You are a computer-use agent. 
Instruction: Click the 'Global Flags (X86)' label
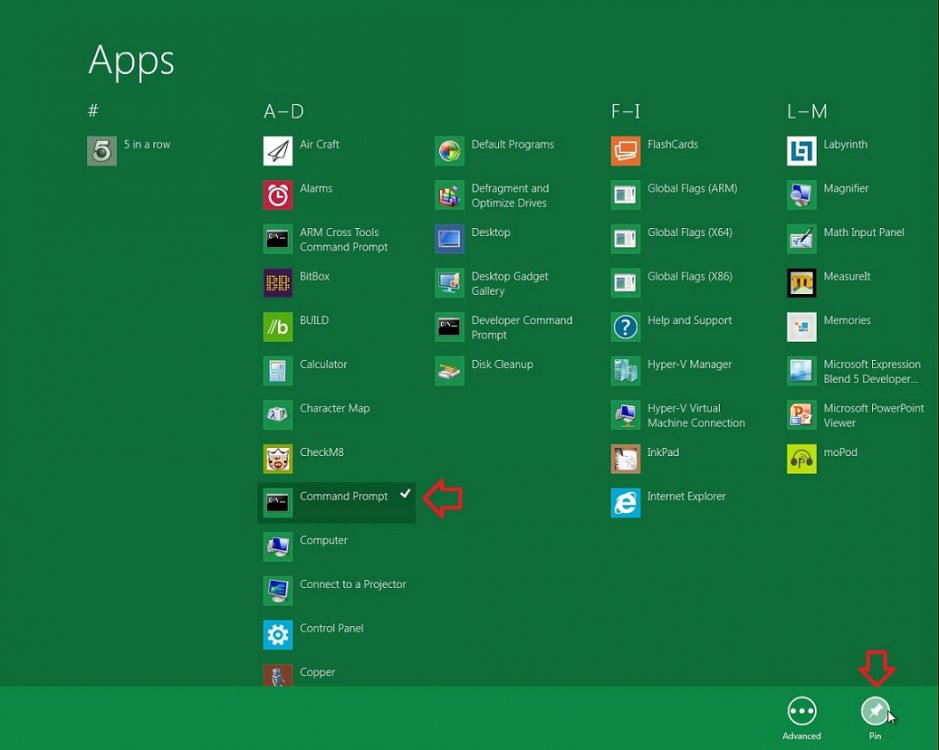[x=690, y=276]
